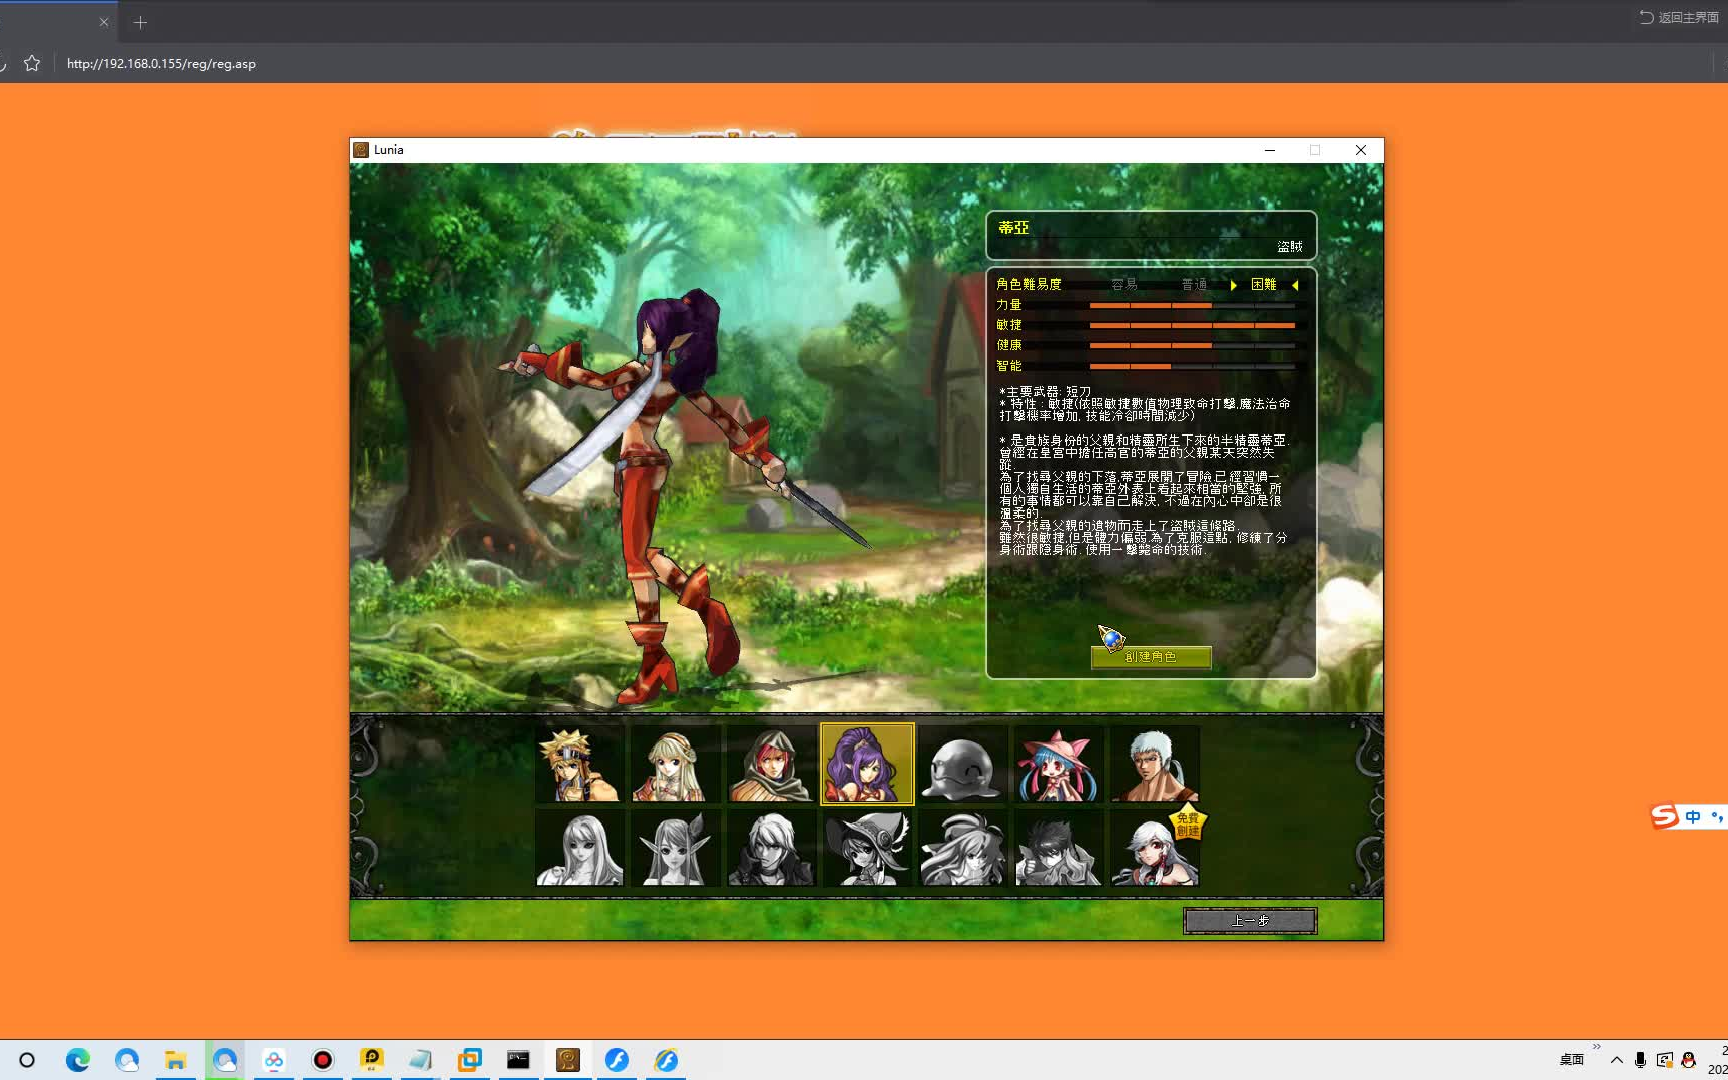Click the 免費創建 star badge

click(1188, 824)
